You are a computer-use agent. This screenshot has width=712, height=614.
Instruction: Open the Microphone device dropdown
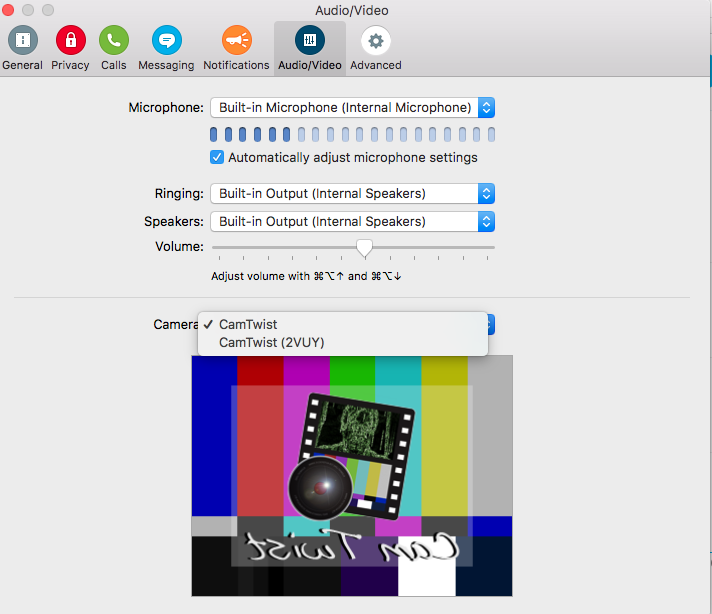tap(352, 108)
